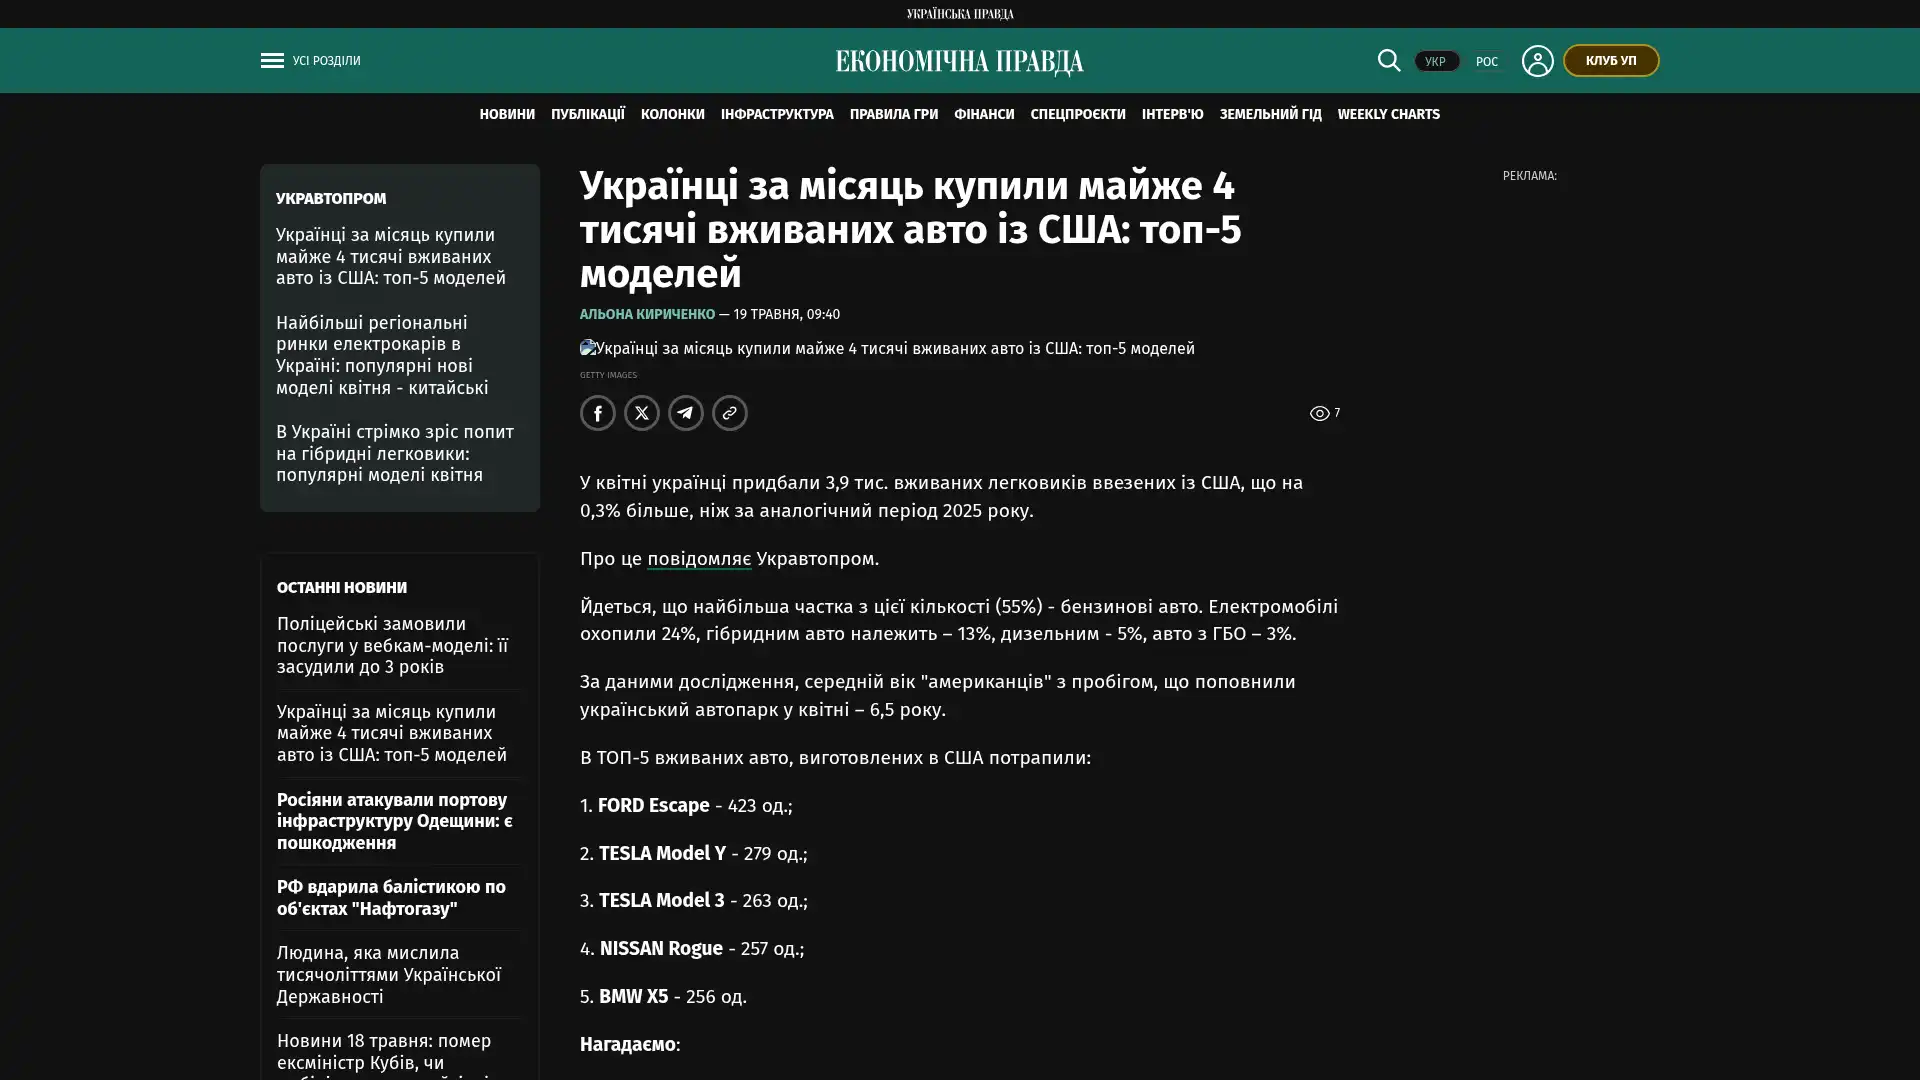Open news about police webcam-model case

[393, 645]
